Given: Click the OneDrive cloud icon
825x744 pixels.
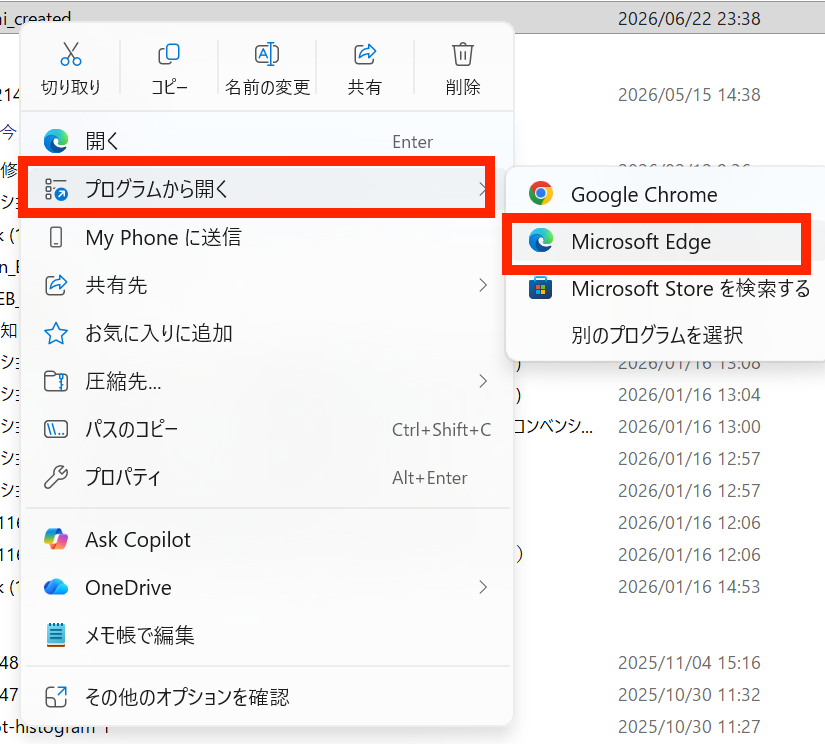Looking at the screenshot, I should coord(56,587).
